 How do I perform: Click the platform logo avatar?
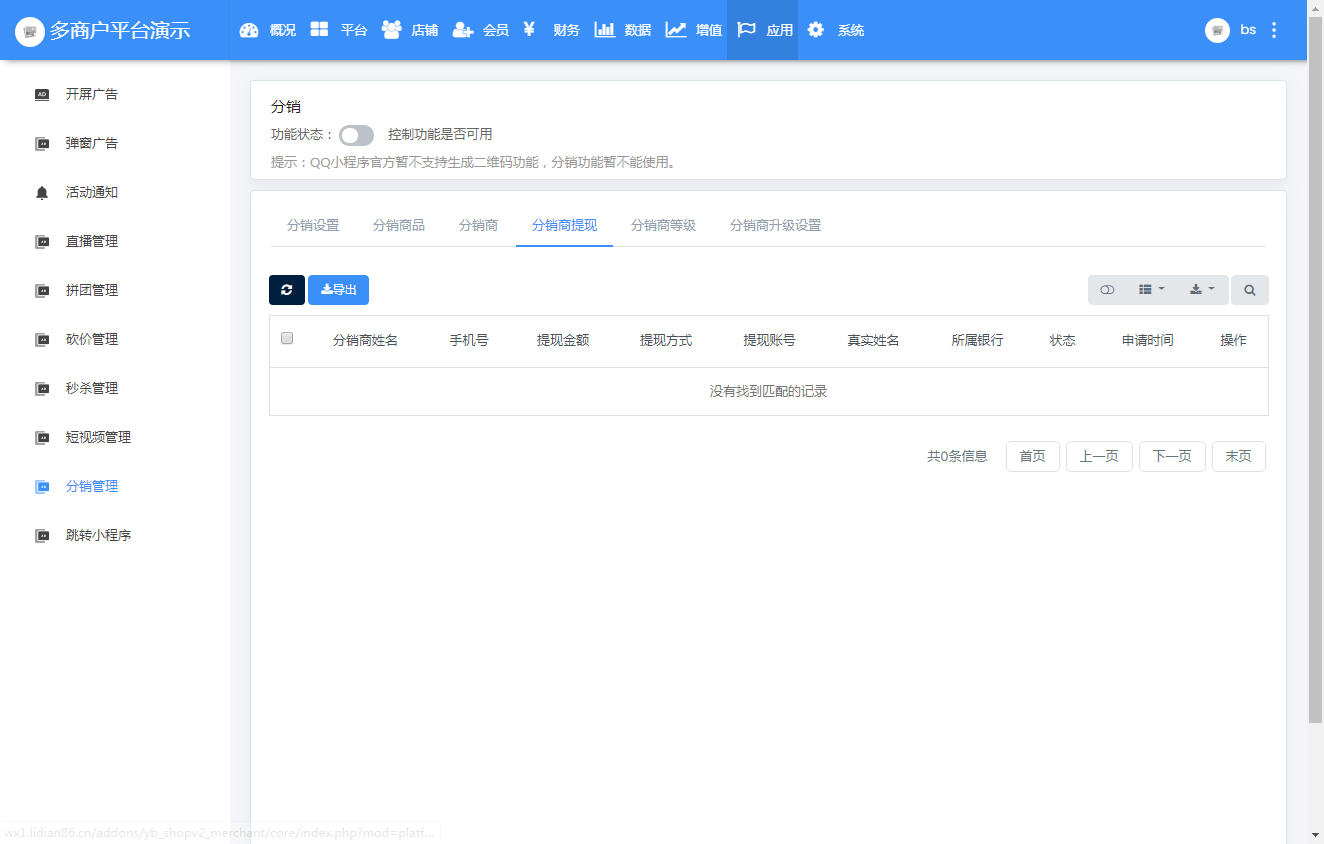[30, 30]
